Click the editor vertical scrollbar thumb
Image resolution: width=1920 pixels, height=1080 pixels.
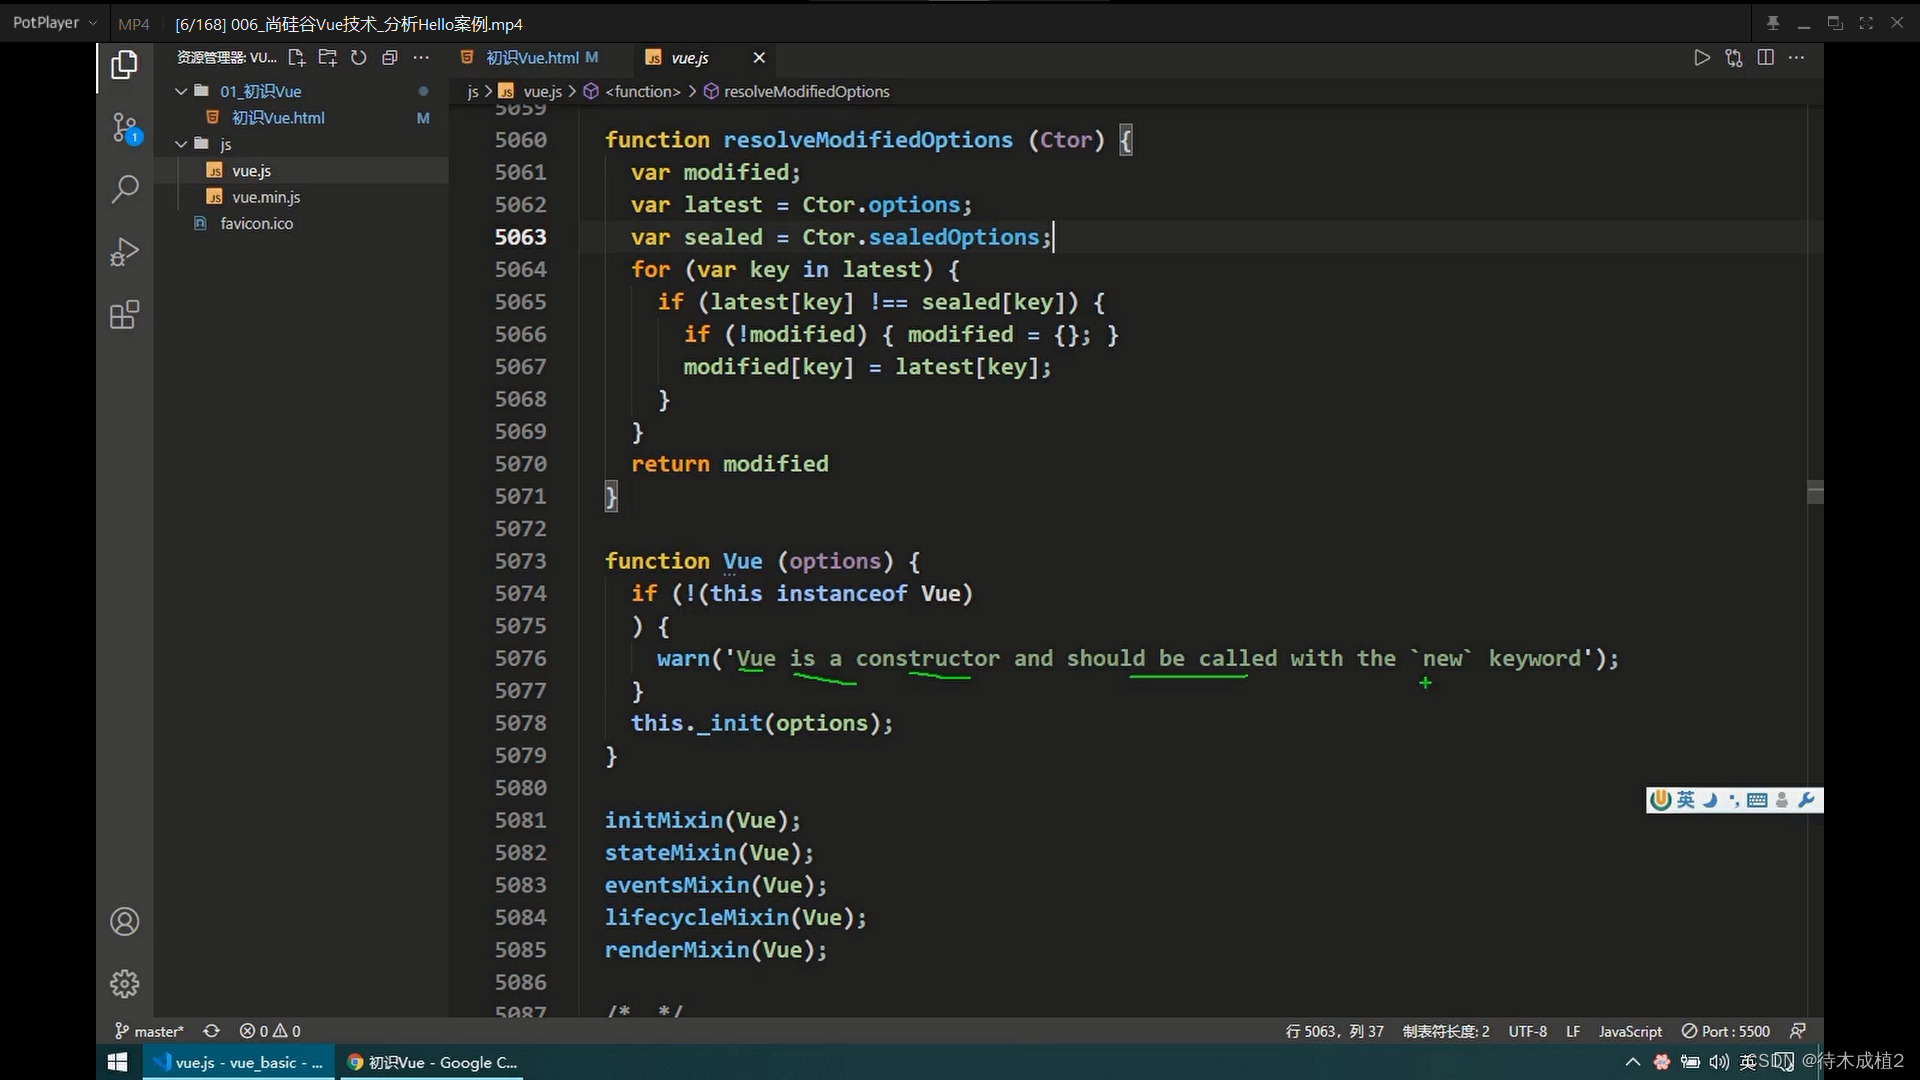tap(1815, 492)
